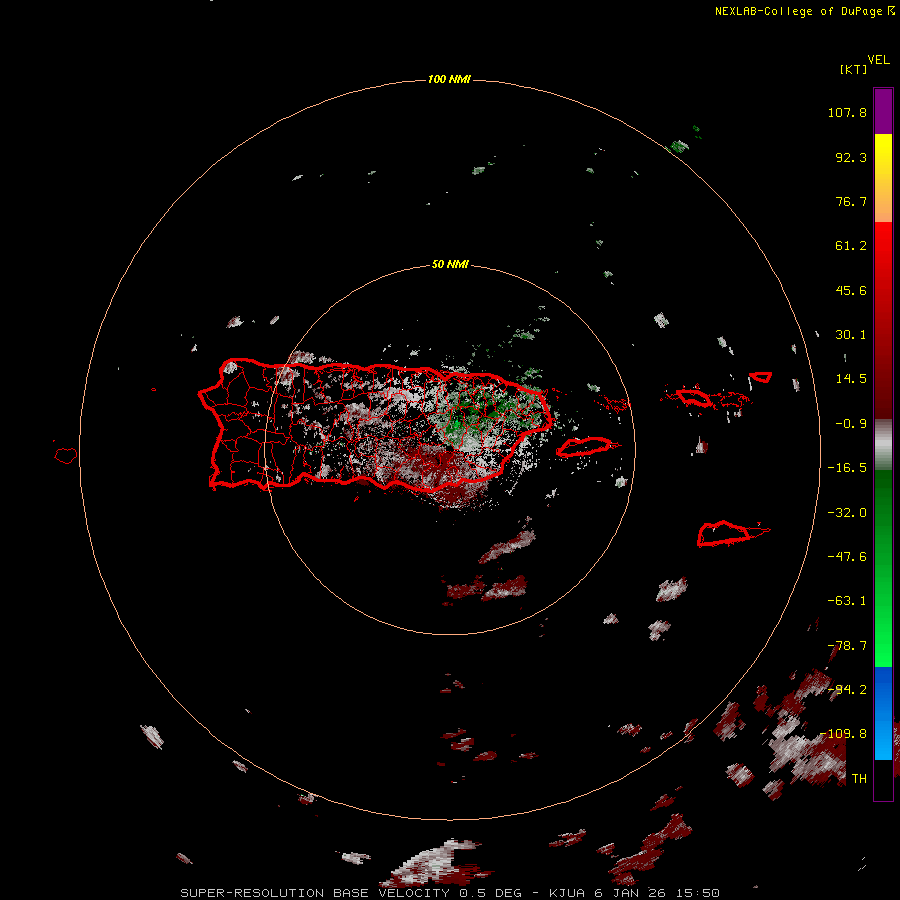Screen dimensions: 900x900
Task: Click the -63.1 value on velocity scale
Action: 847,601
